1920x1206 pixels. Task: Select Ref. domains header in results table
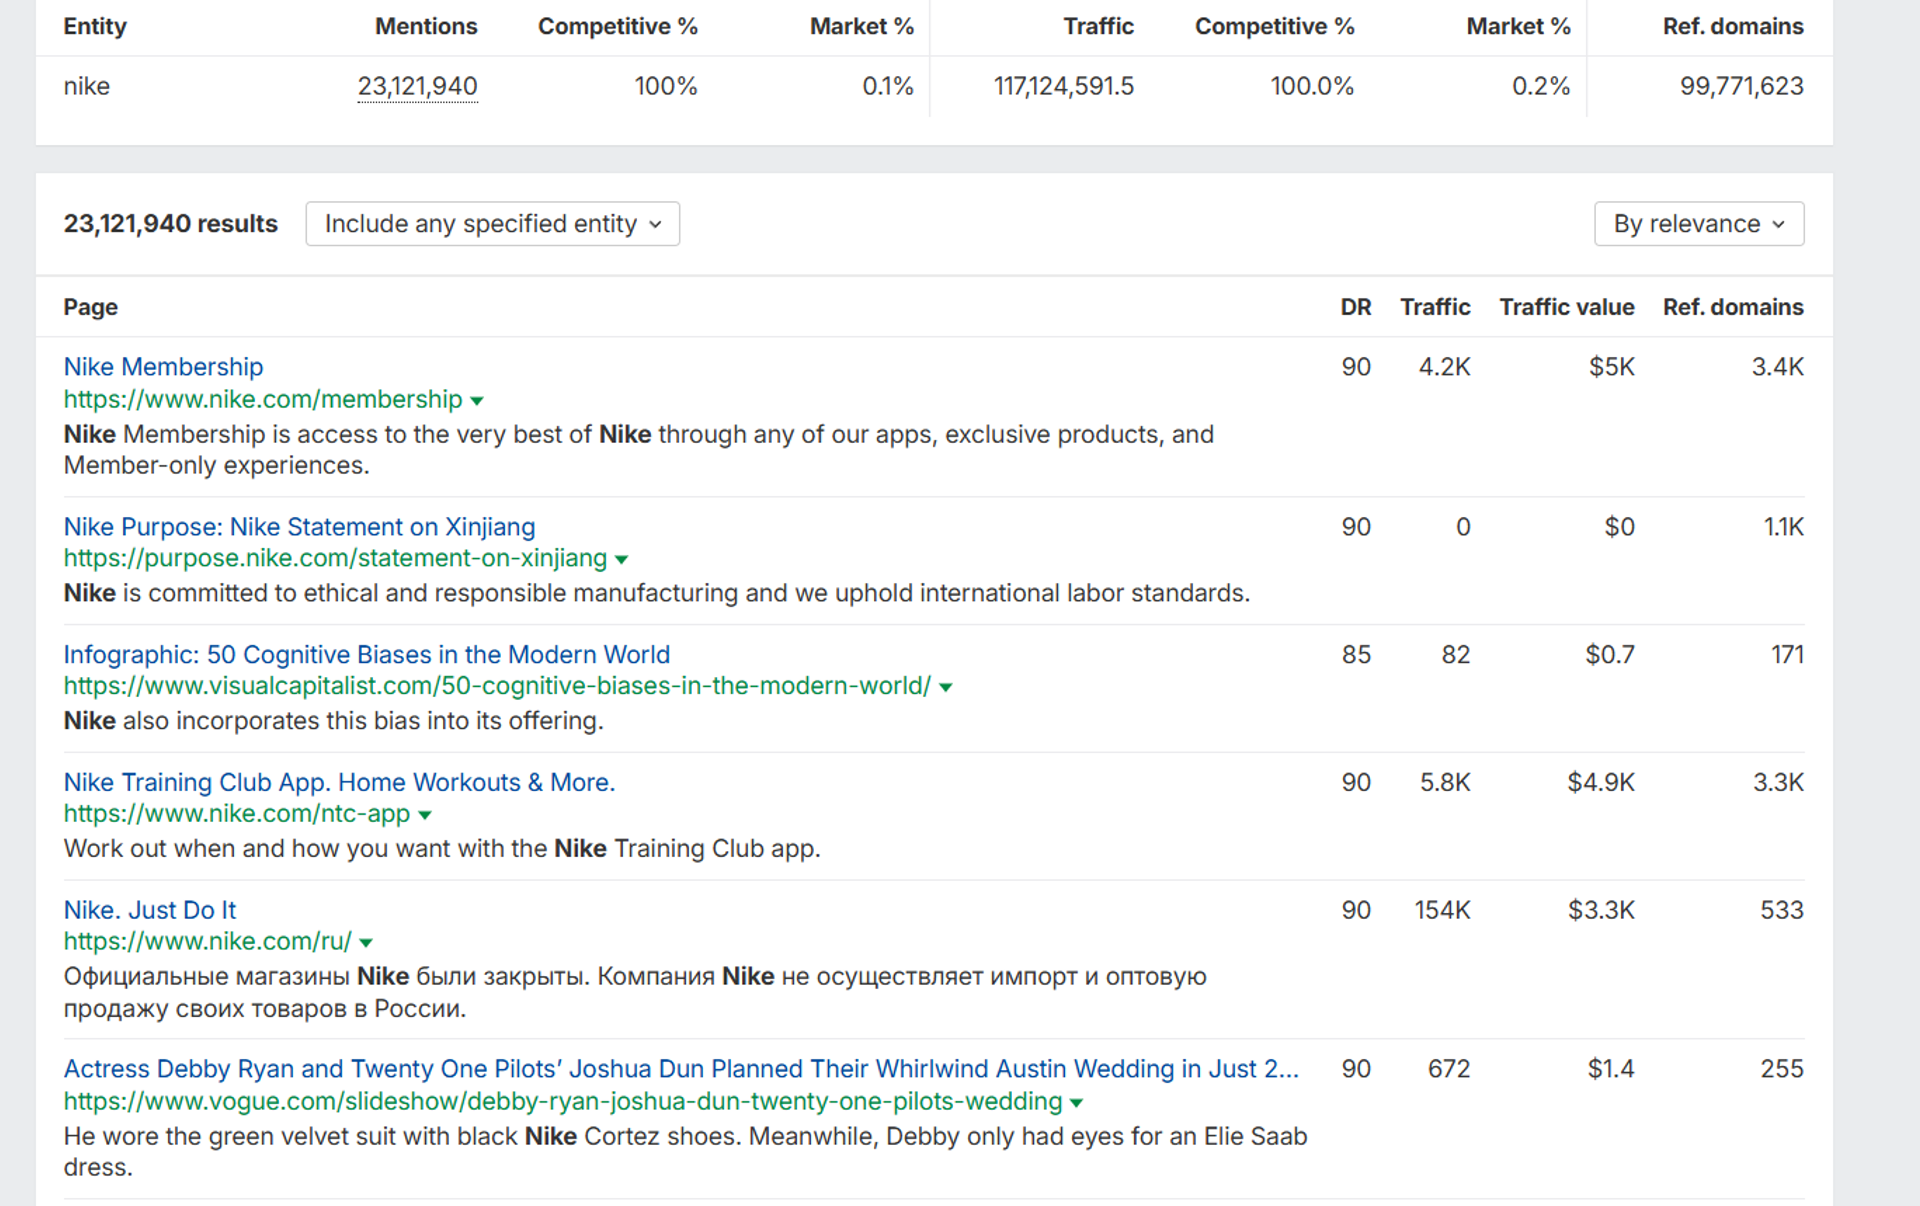[x=1733, y=307]
